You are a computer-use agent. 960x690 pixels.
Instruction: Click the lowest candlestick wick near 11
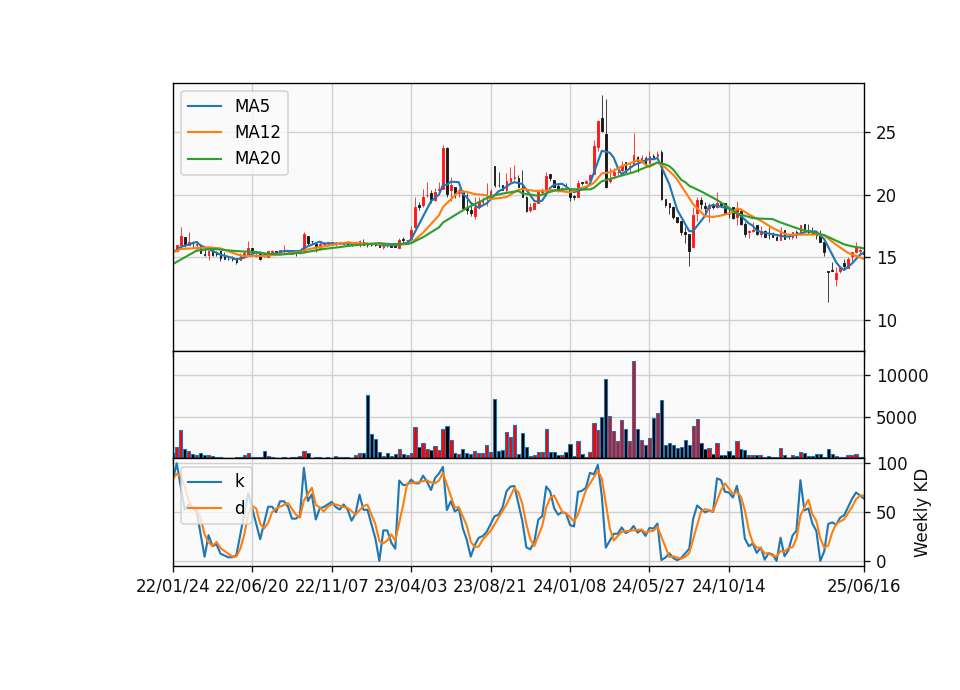point(828,286)
